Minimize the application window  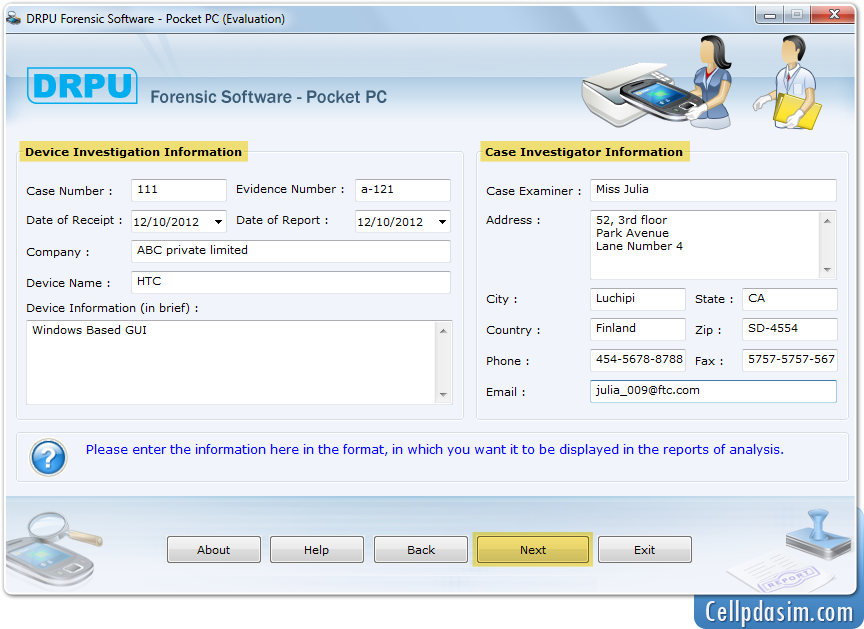click(770, 15)
